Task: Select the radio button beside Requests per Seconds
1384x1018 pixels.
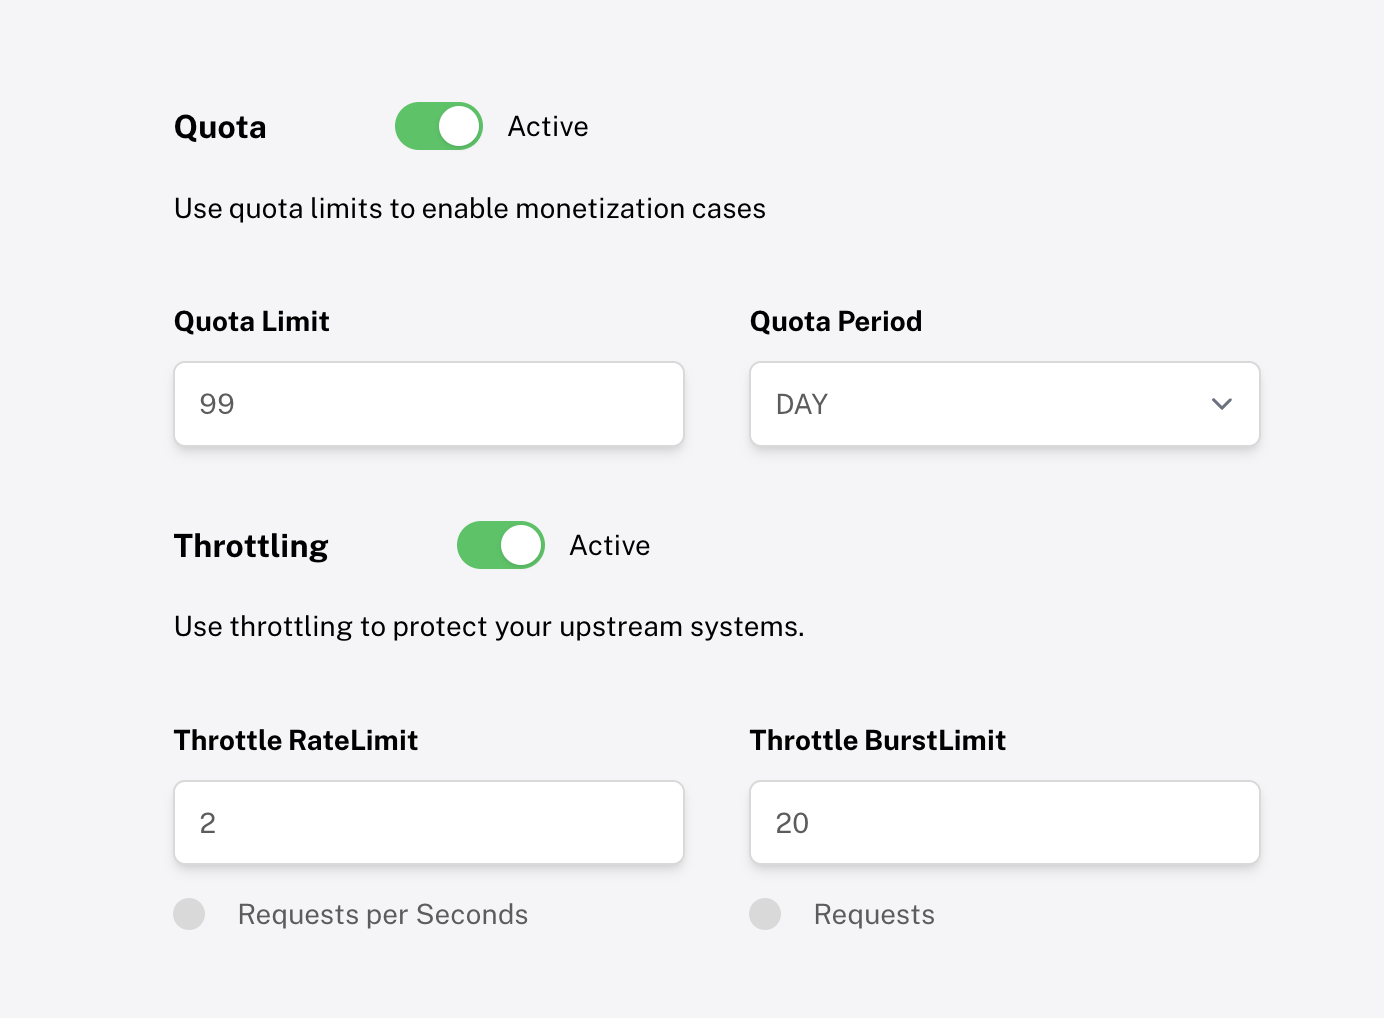Action: tap(189, 913)
